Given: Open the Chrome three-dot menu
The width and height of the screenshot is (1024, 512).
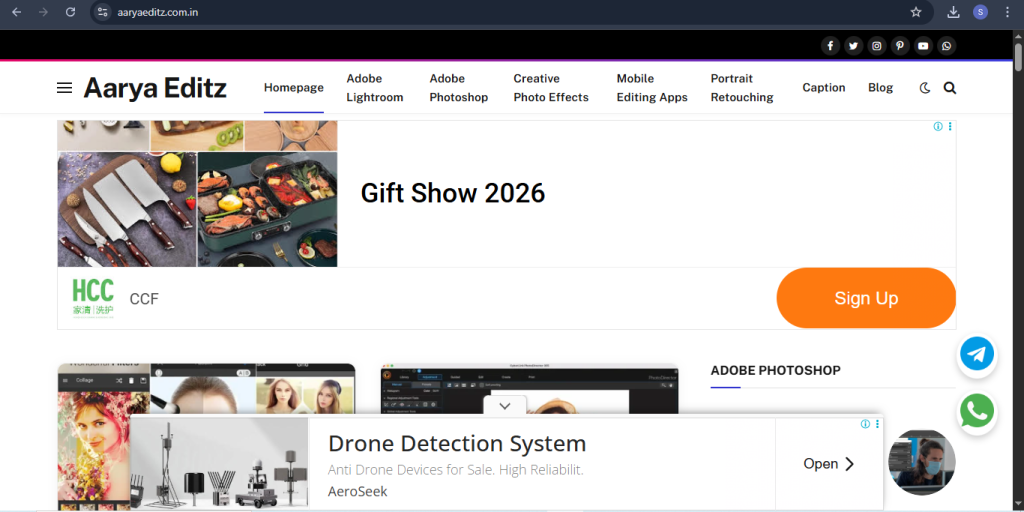Looking at the screenshot, I should pos(1006,12).
